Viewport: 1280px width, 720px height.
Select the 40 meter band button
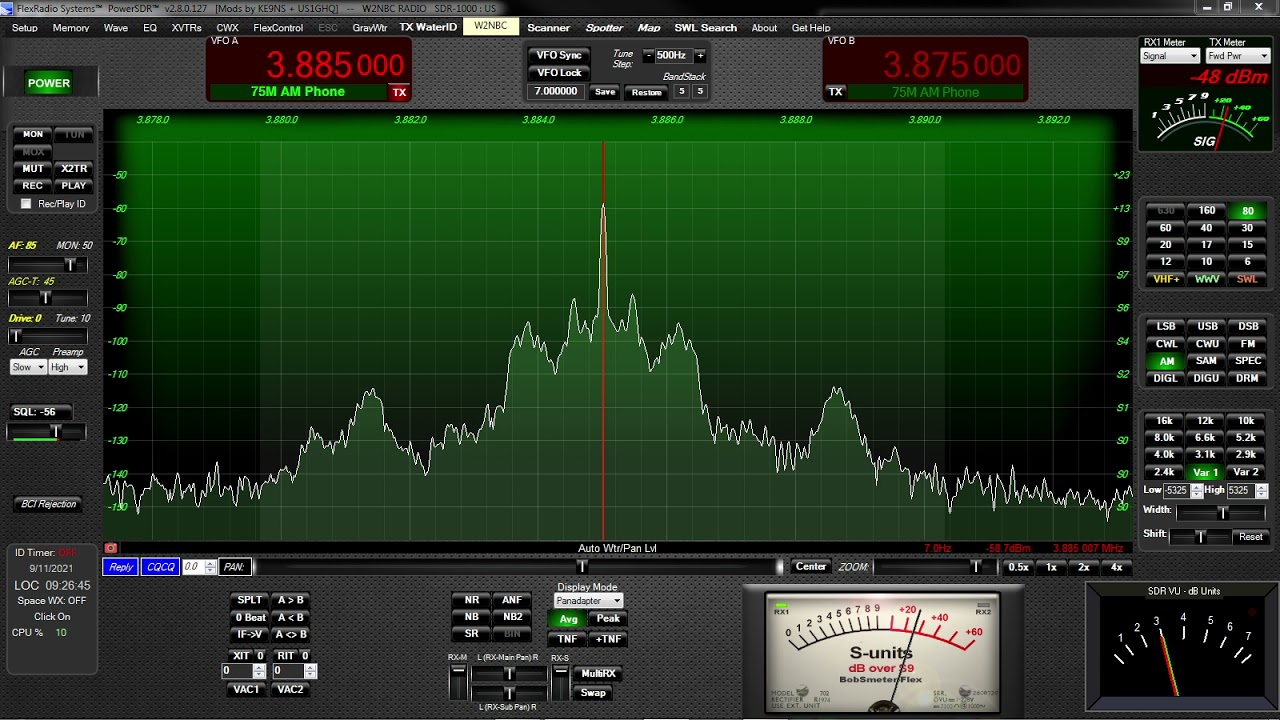pyautogui.click(x=1207, y=228)
